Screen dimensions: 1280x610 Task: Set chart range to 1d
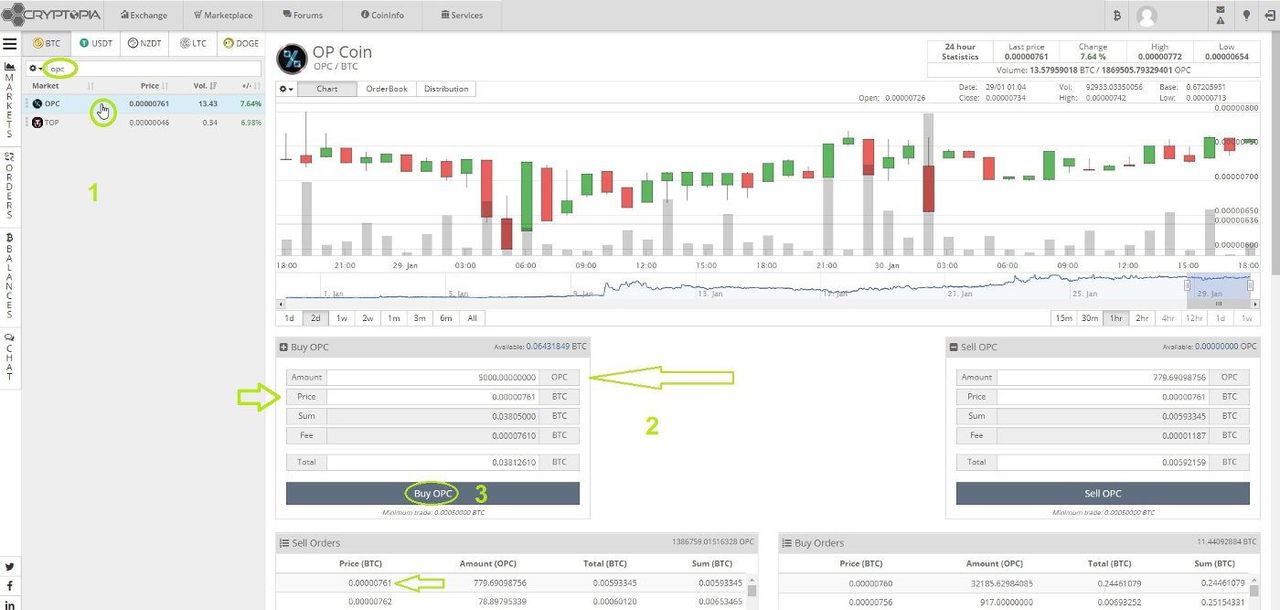289,318
